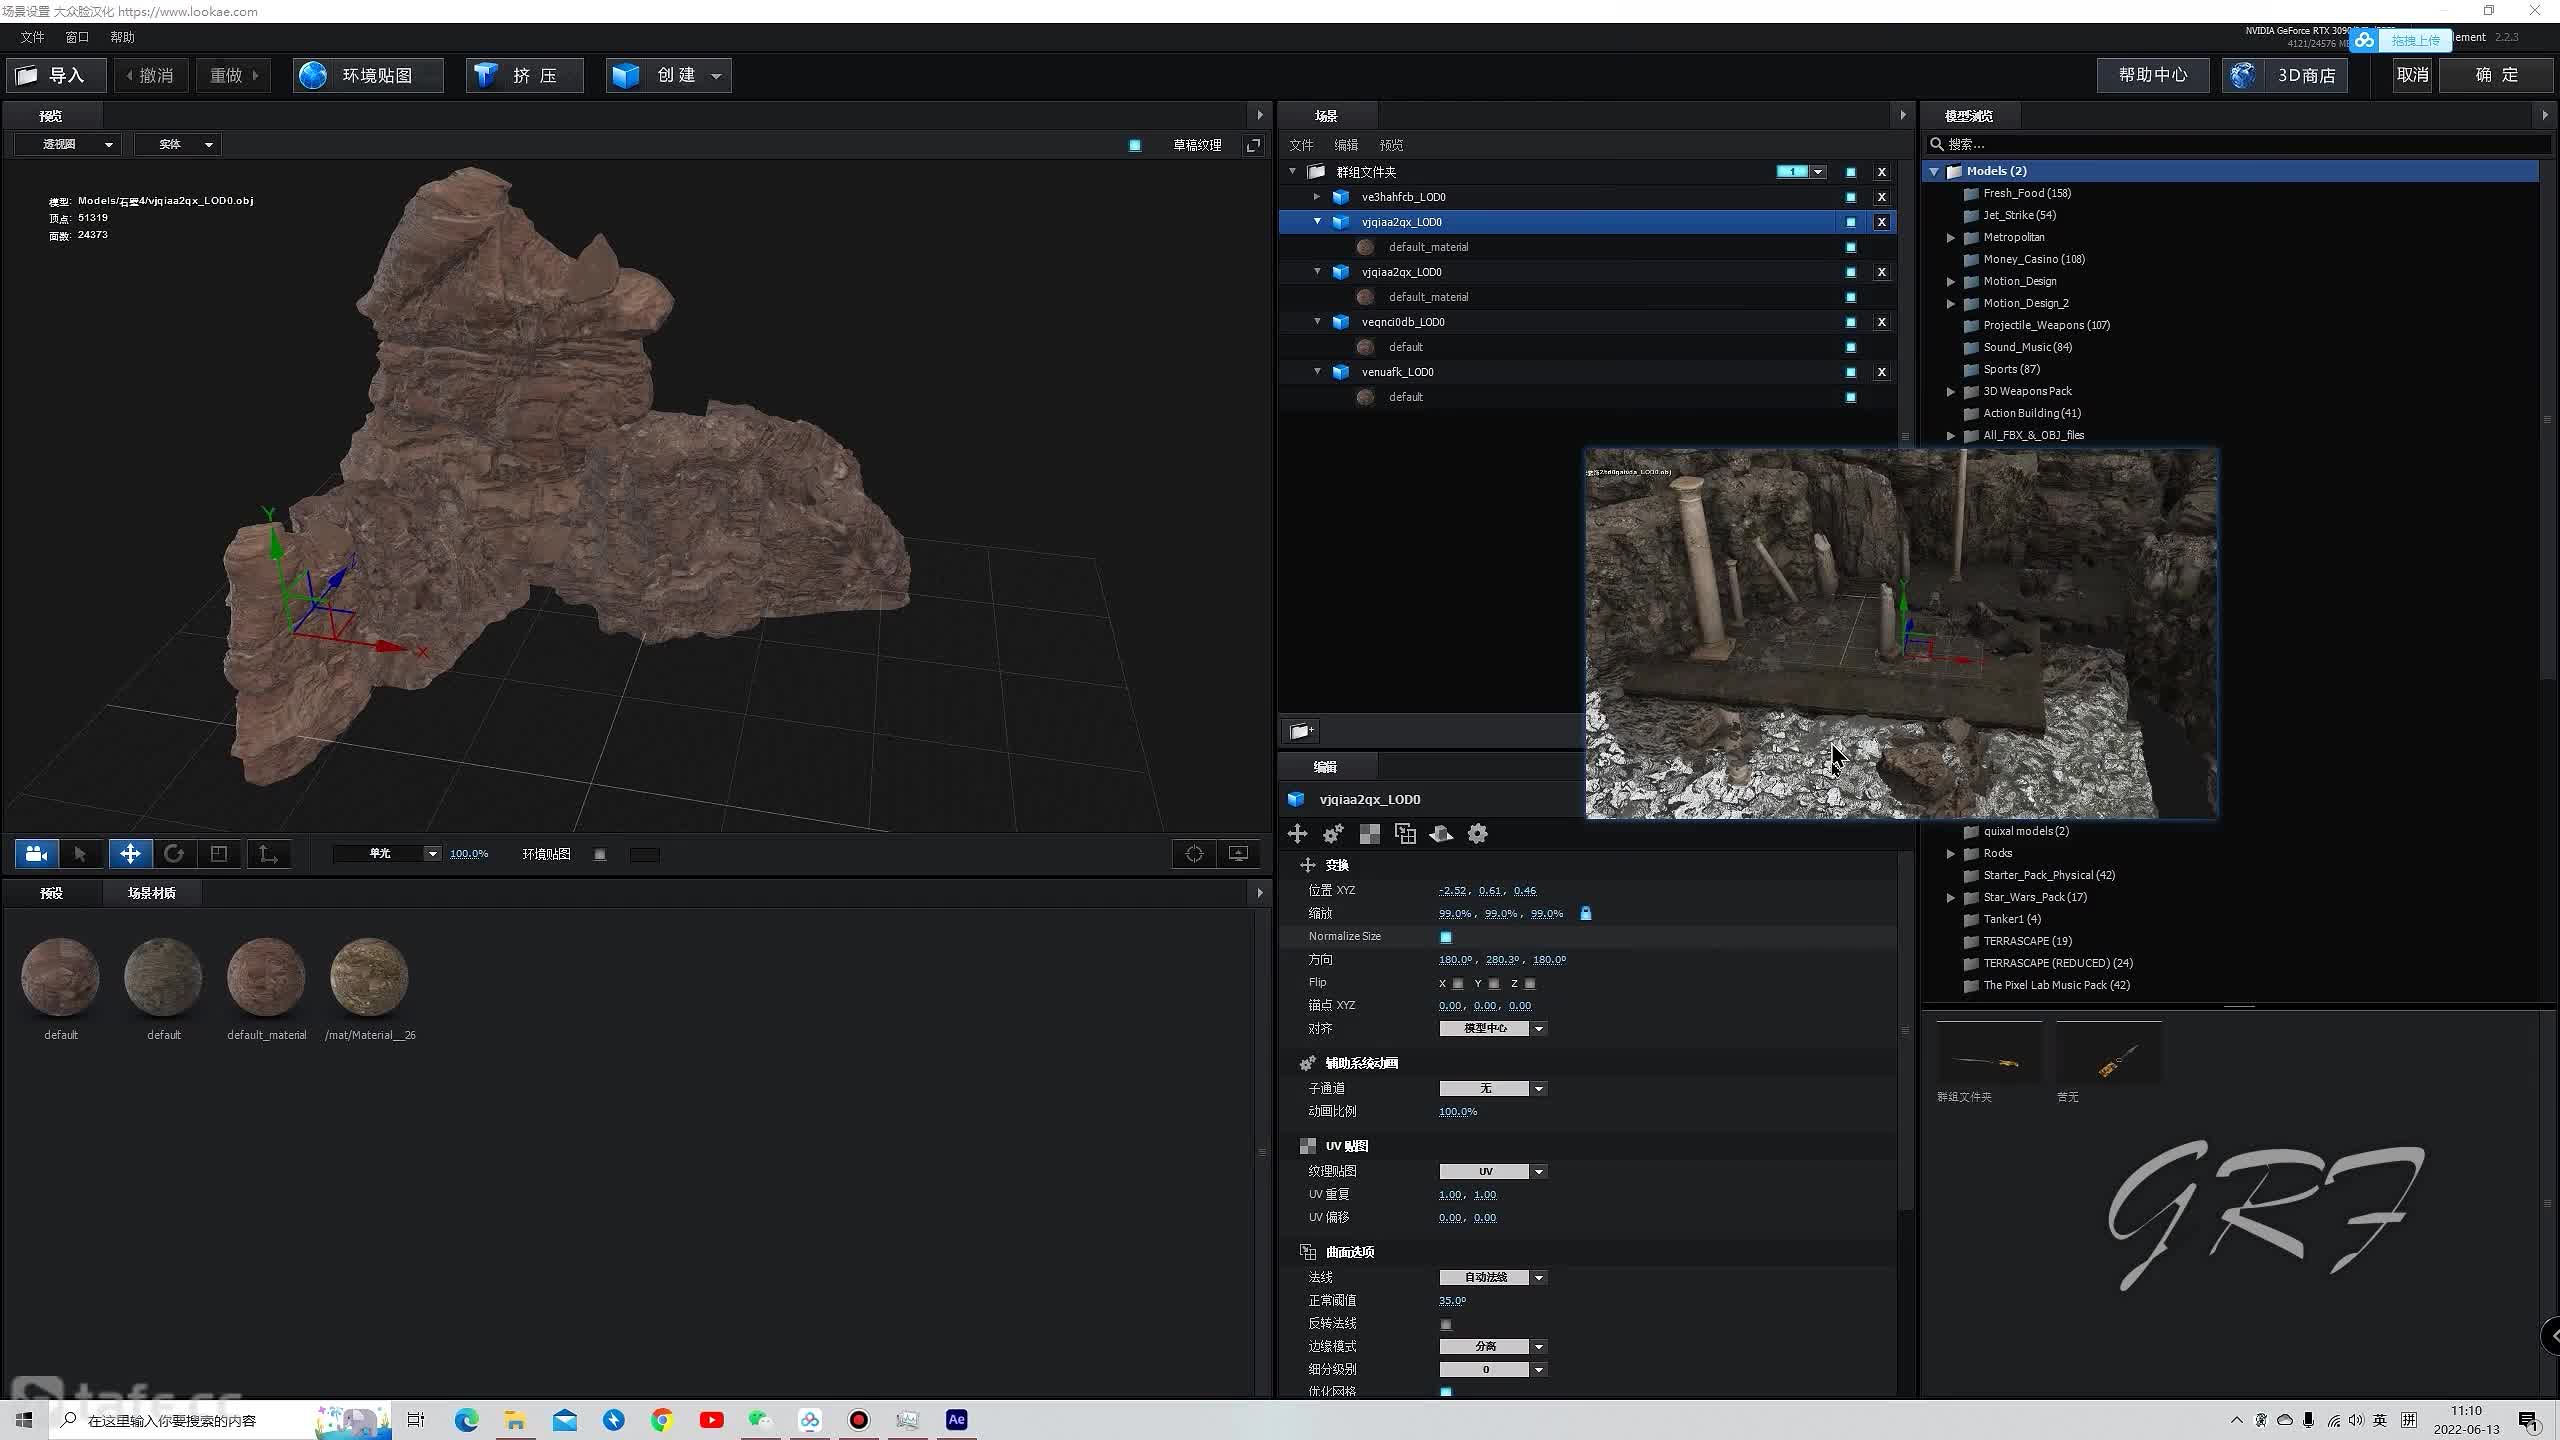Viewport: 2560px width, 1440px height.
Task: Select the /mat/Material__26 material sphere
Action: pyautogui.click(x=369, y=977)
